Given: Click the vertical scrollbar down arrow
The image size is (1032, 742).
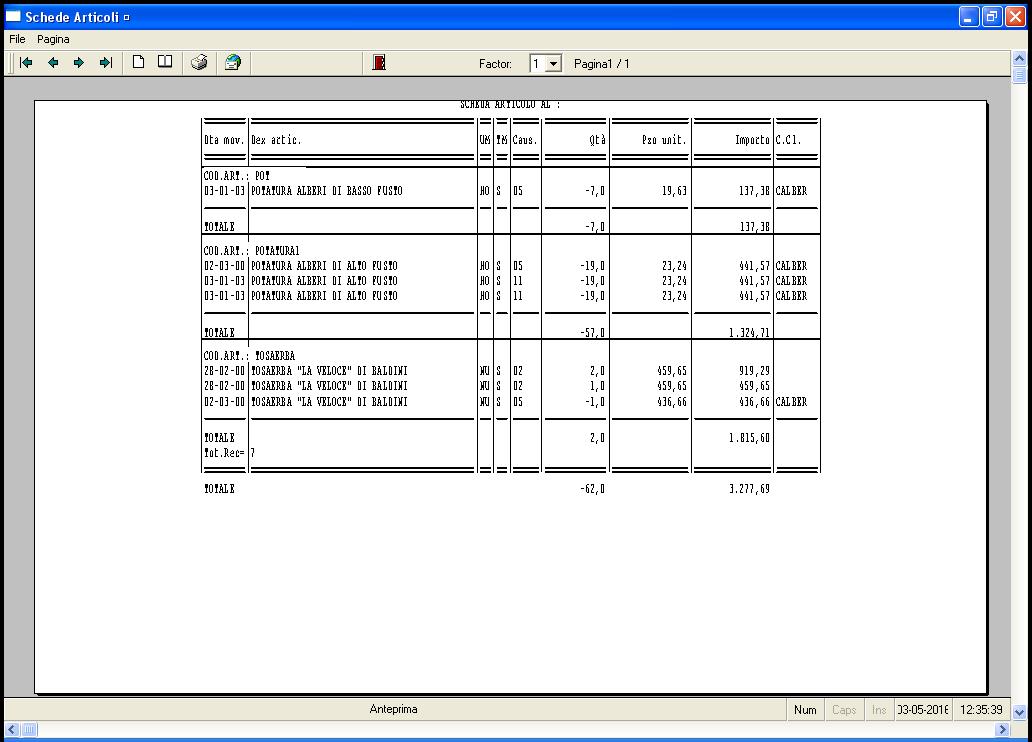Looking at the screenshot, I should coord(1019,712).
